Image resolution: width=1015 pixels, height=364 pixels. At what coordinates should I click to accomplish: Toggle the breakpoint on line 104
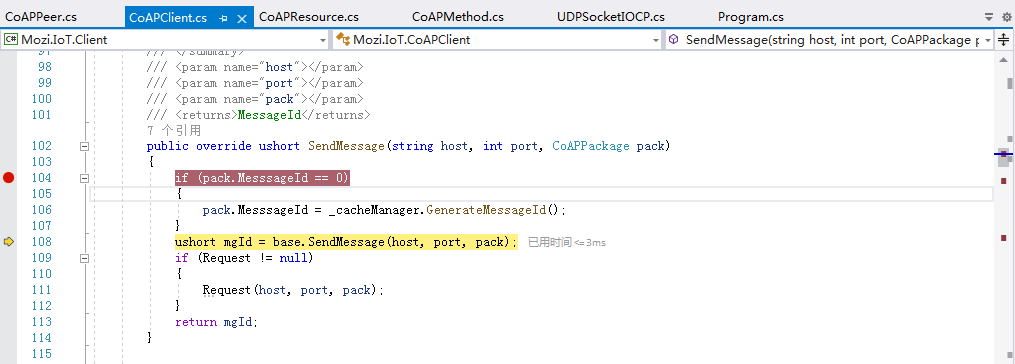(x=8, y=177)
